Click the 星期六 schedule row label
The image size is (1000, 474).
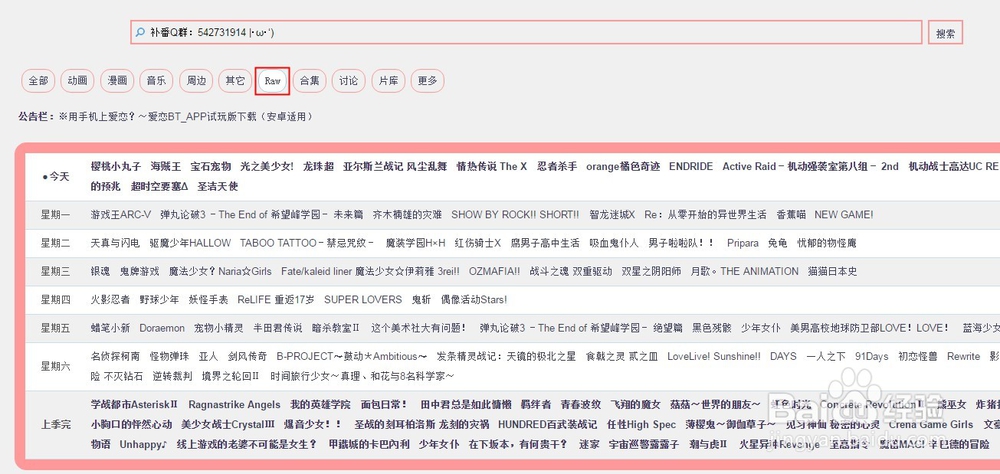click(x=55, y=366)
